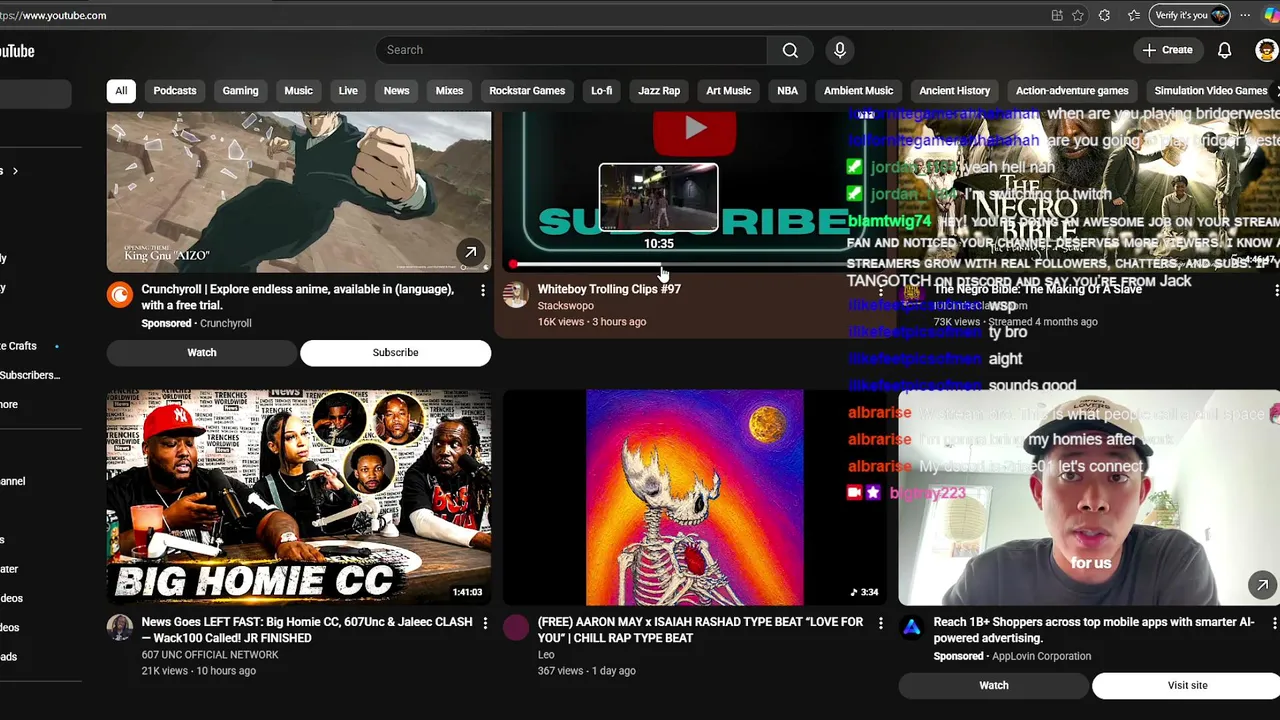The width and height of the screenshot is (1280, 720).
Task: Open Crunchyroll anime ad thumbnail
Action: click(x=299, y=191)
